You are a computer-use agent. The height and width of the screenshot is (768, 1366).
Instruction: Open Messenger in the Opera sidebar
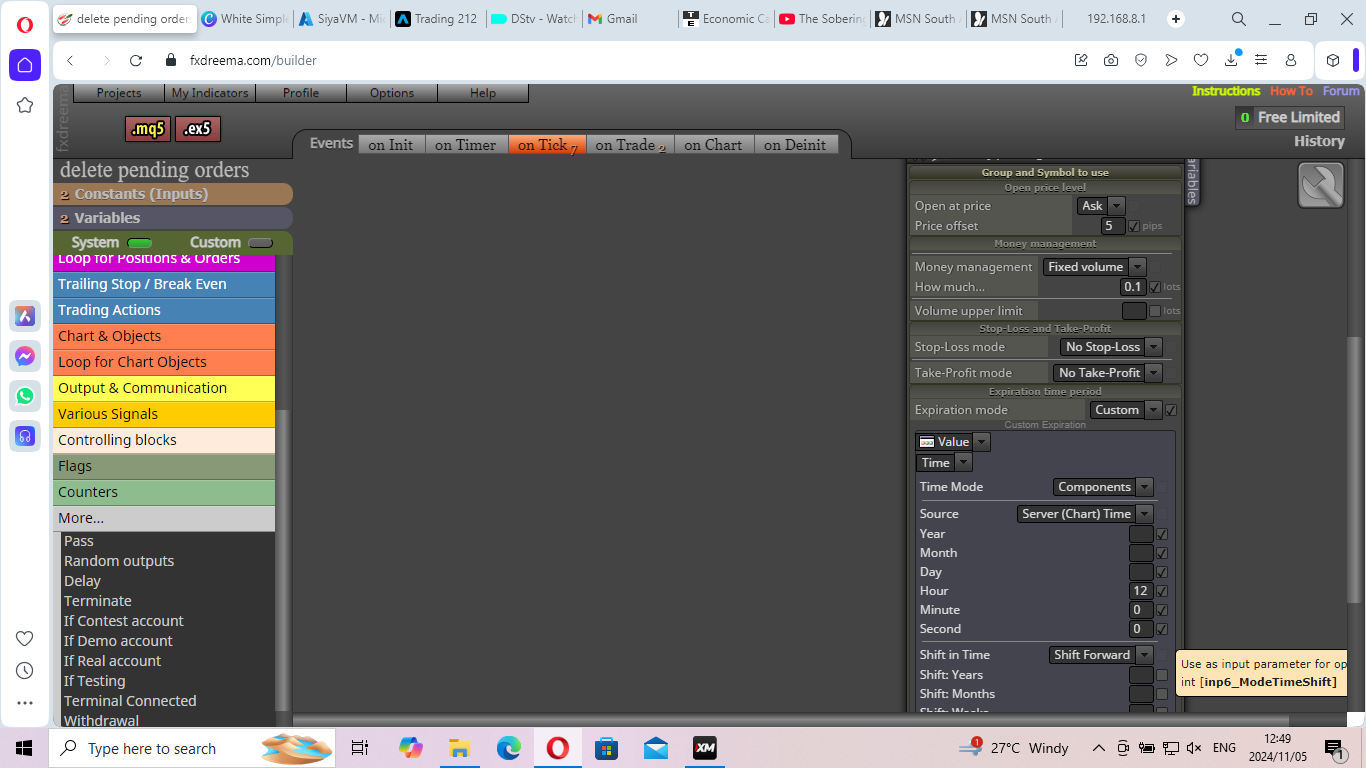coord(25,356)
